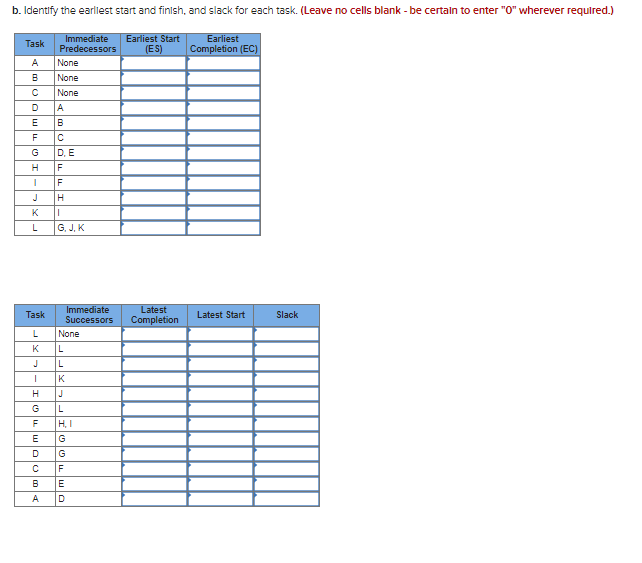
Task: Click Earliest Completion cell for task I, predecessor F
Action: [224, 183]
